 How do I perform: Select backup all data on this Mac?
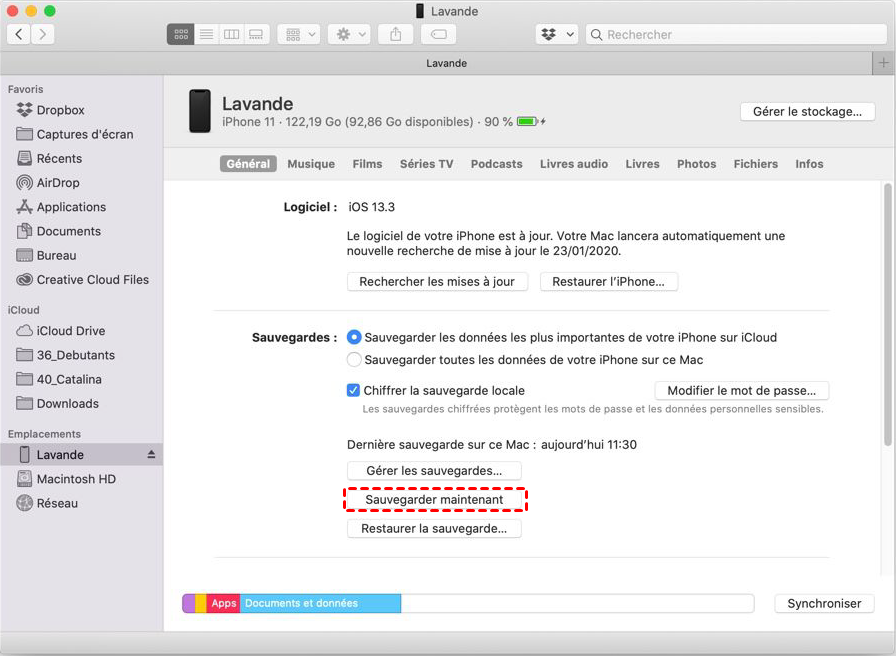pos(354,360)
